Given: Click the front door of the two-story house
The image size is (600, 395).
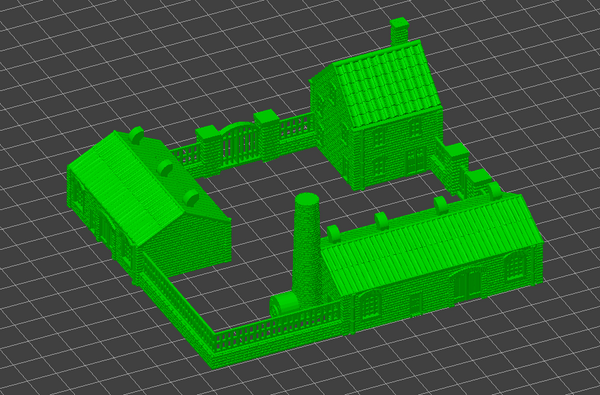Looking at the screenshot, I should (x=416, y=160).
